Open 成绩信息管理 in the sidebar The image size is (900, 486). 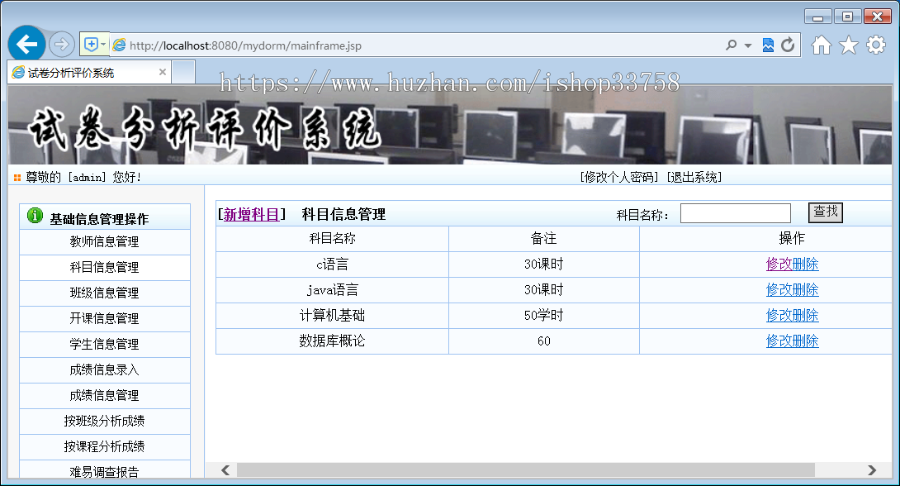(x=104, y=395)
